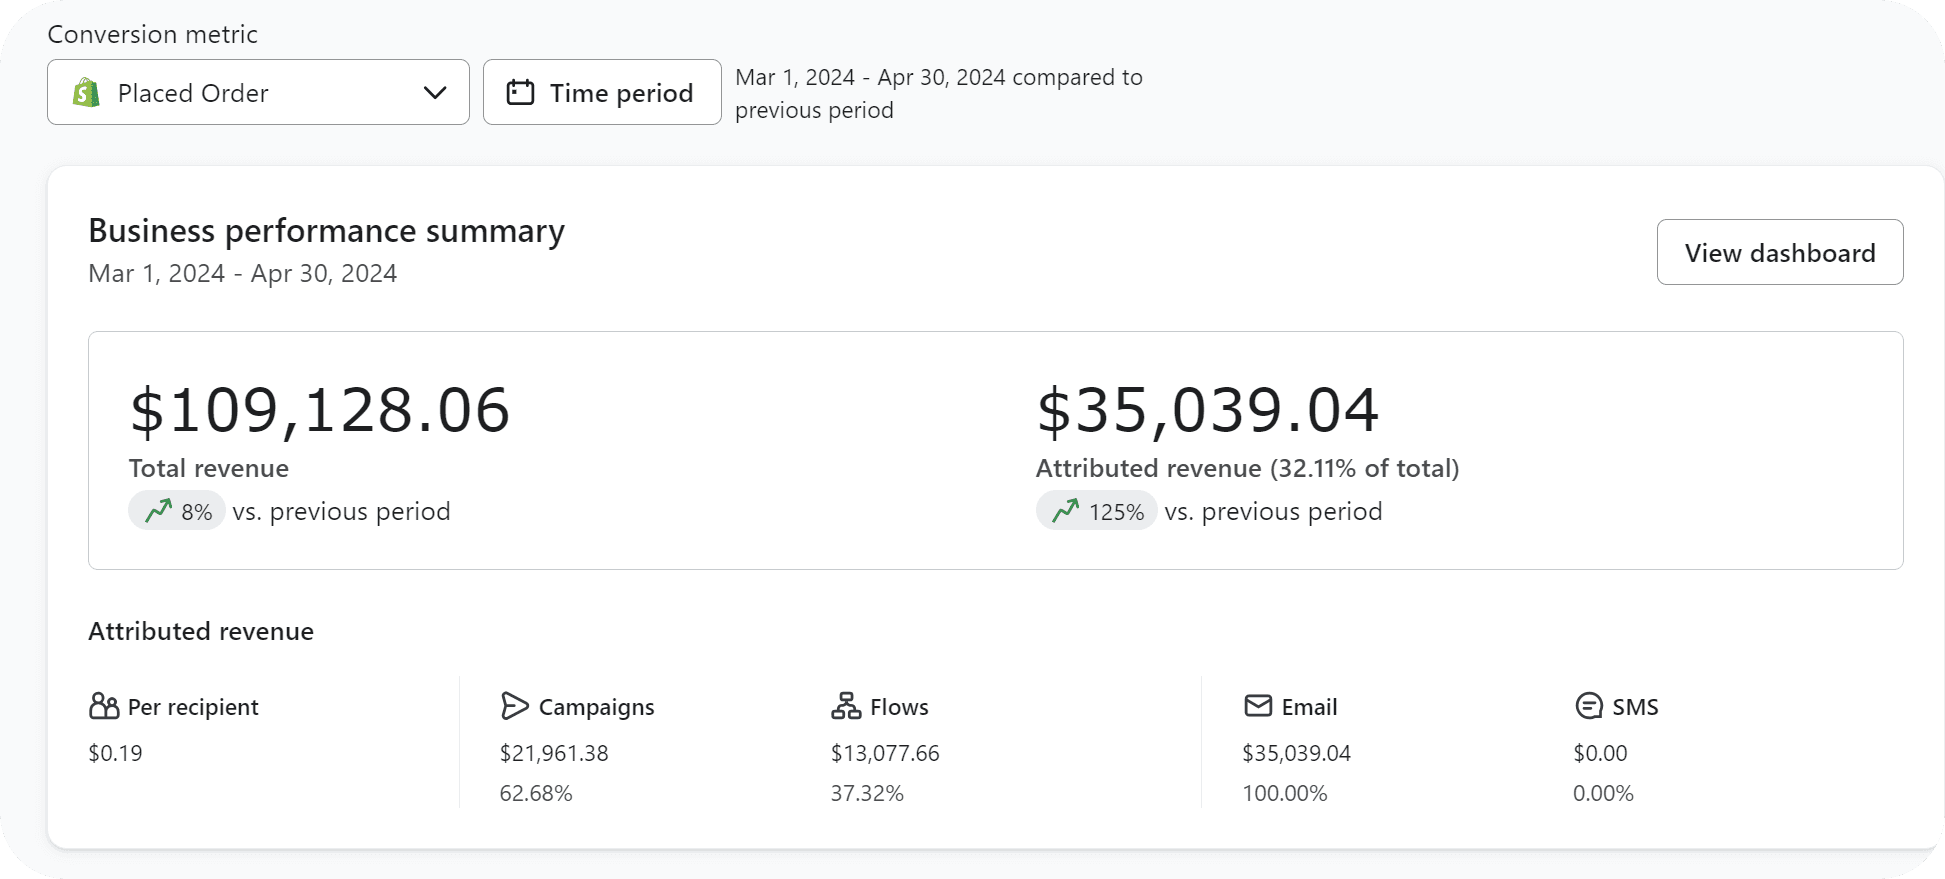Click the Flows diagram icon
This screenshot has width=1945, height=879.
pos(846,706)
